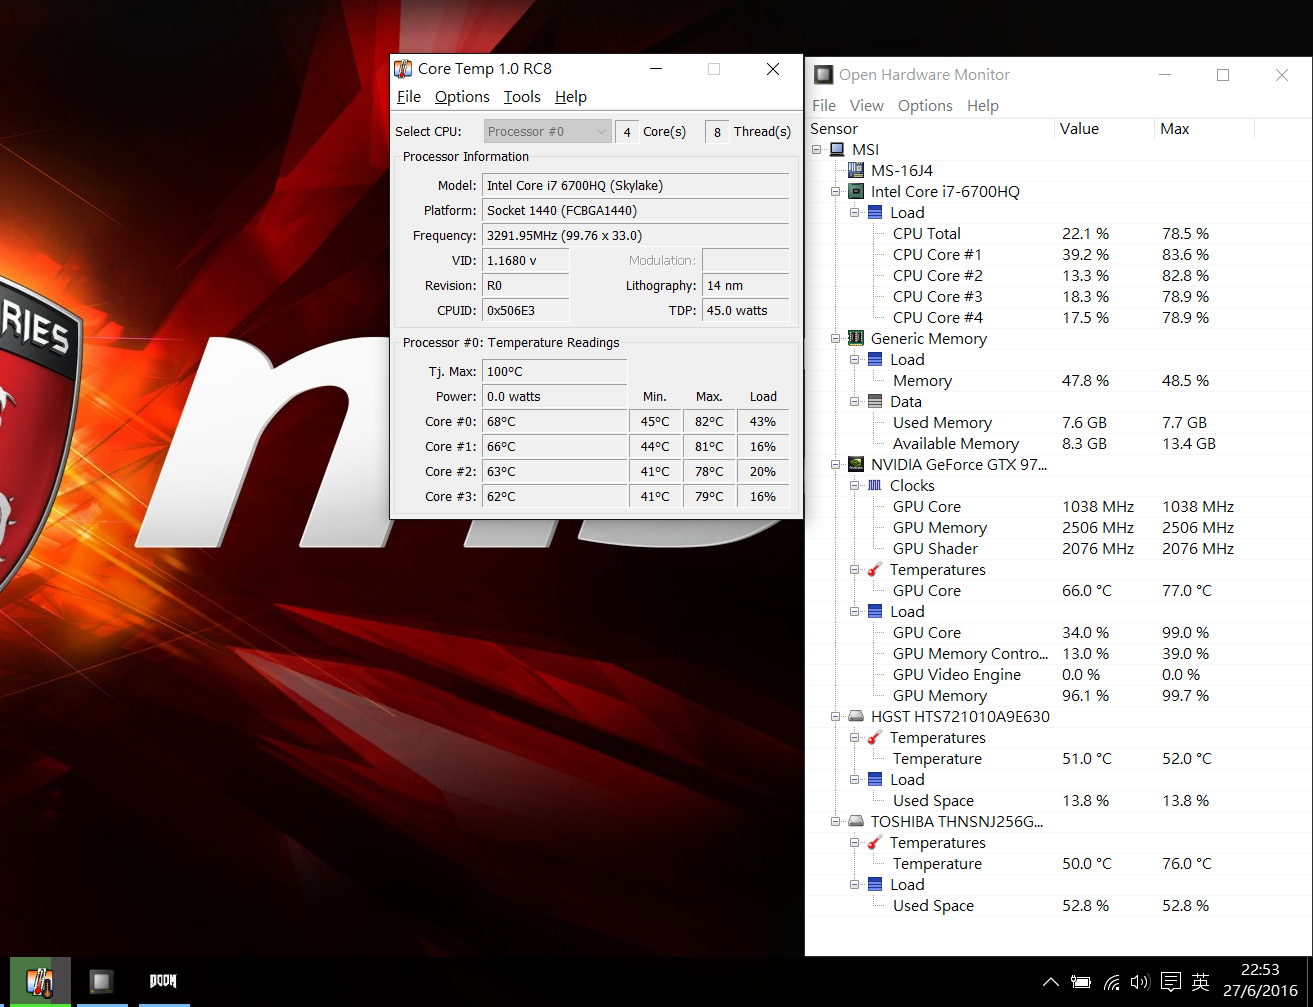This screenshot has height=1007, width=1313.
Task: Collapse the TOSHIBA THNSNJ256G node
Action: tap(836, 822)
